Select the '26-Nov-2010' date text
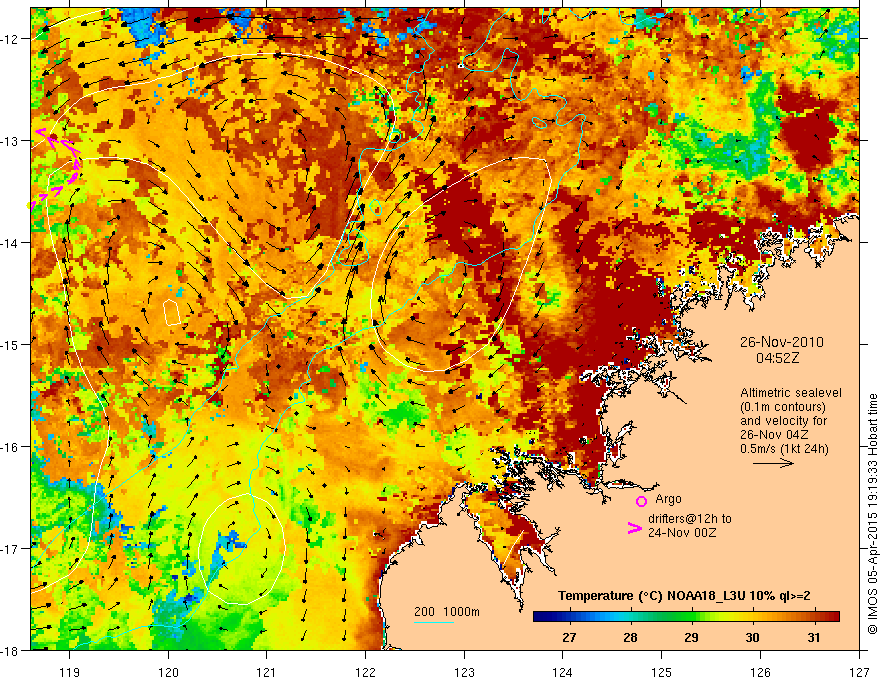Screen dimensions: 880x680 click(782, 342)
